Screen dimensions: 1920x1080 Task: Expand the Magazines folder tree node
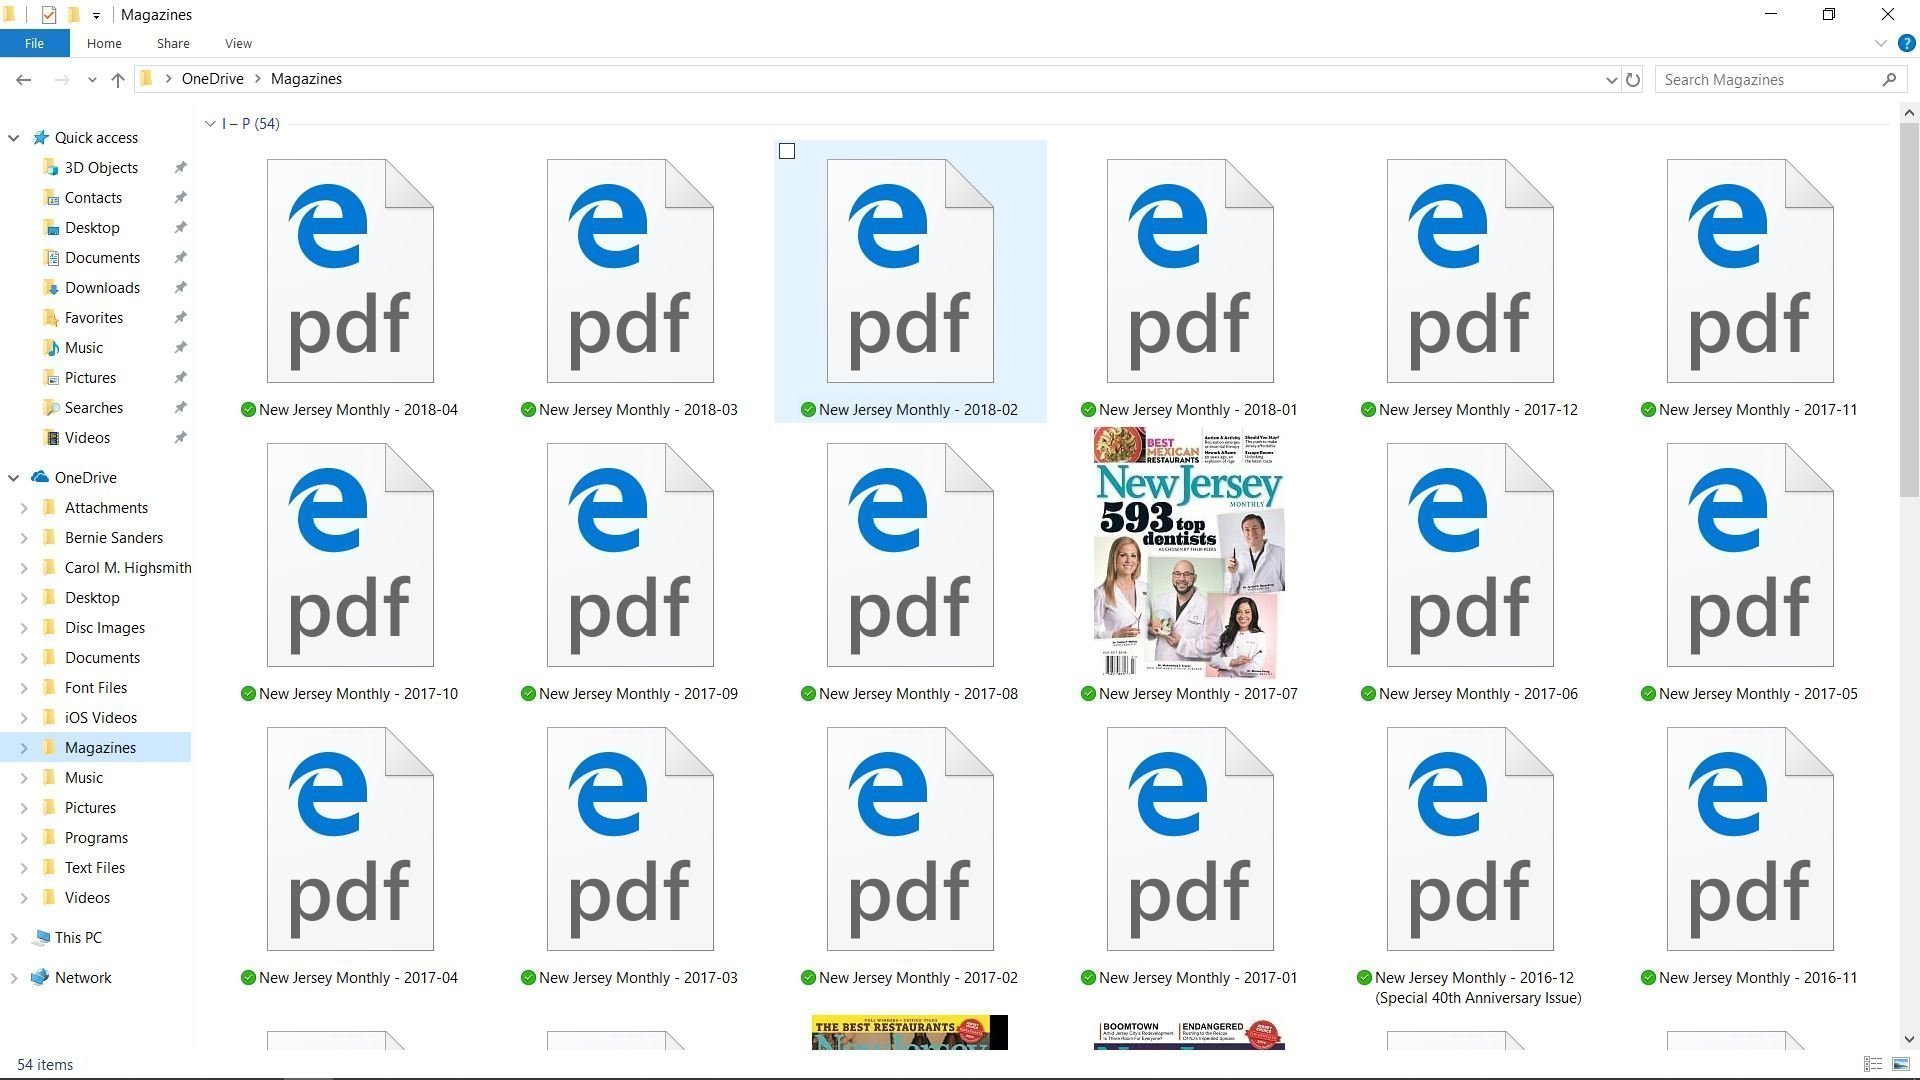24,748
